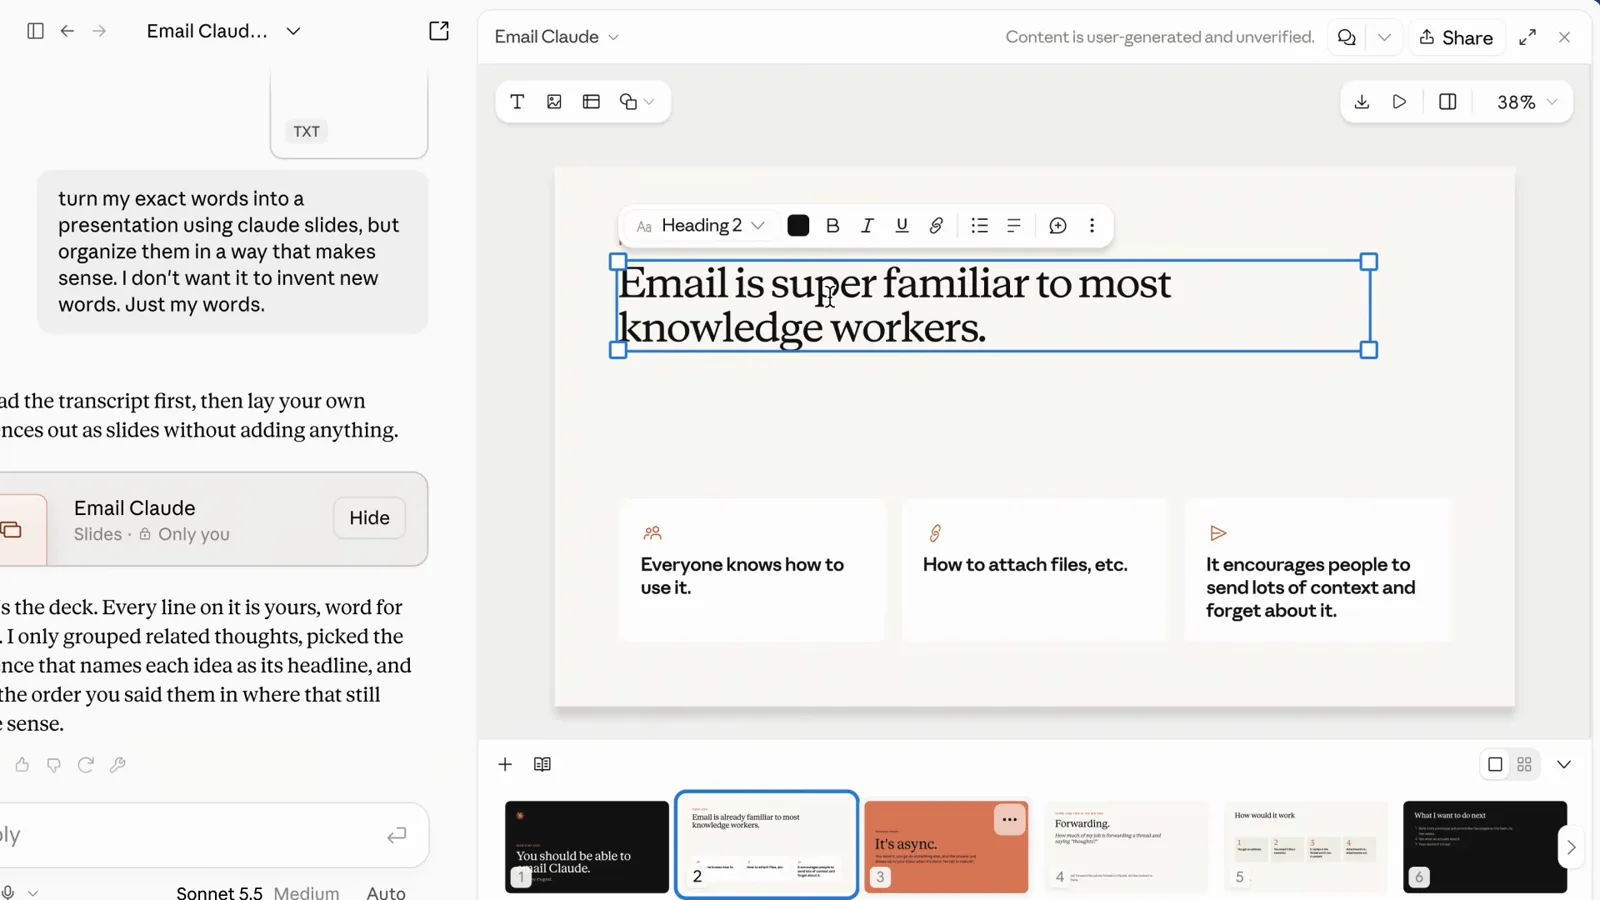The height and width of the screenshot is (900, 1600).
Task: Collapse the slide thumbnail strip
Action: click(1564, 765)
